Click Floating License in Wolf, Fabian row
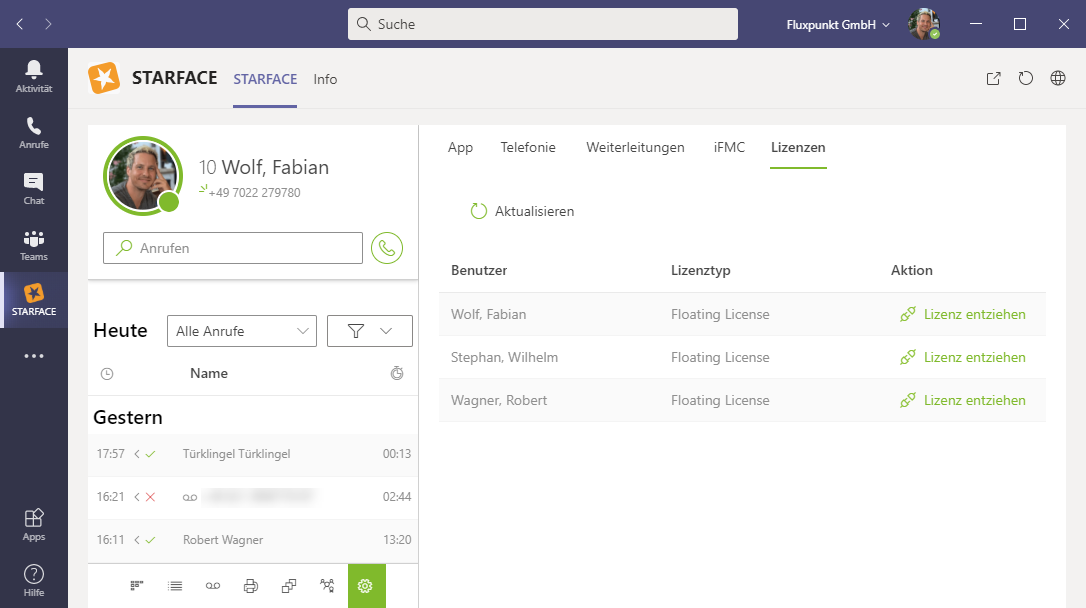Screen dimensions: 1086x608 pos(720,314)
